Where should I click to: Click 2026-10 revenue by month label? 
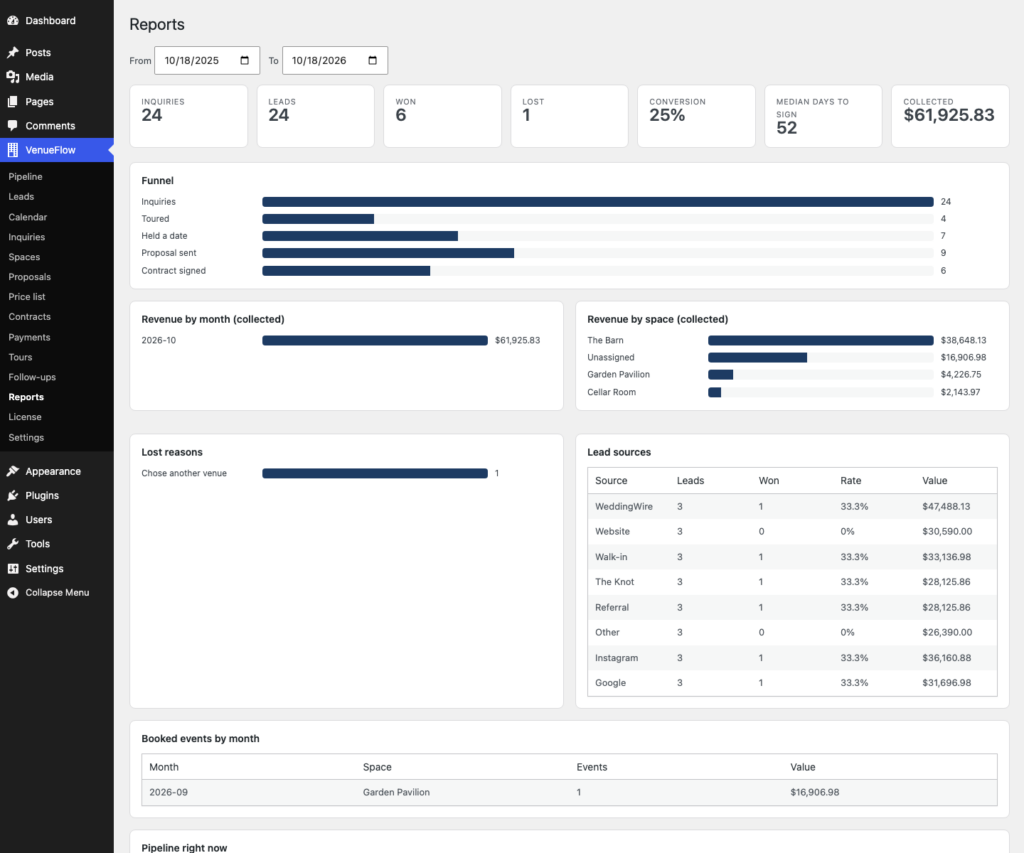tap(159, 340)
